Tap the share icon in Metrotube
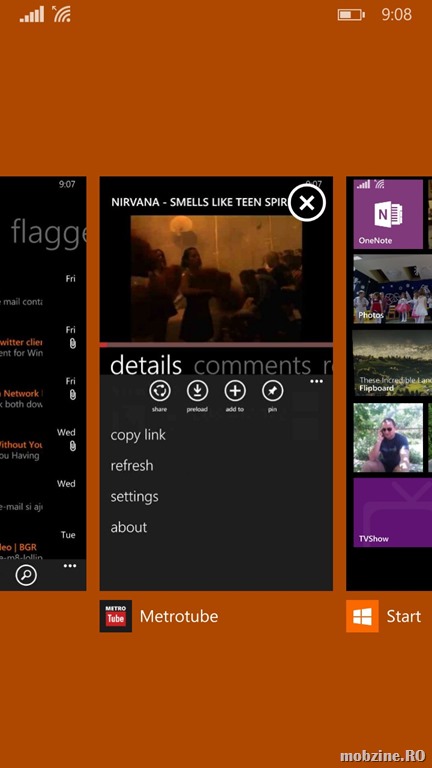Image resolution: width=432 pixels, height=768 pixels. (160, 391)
